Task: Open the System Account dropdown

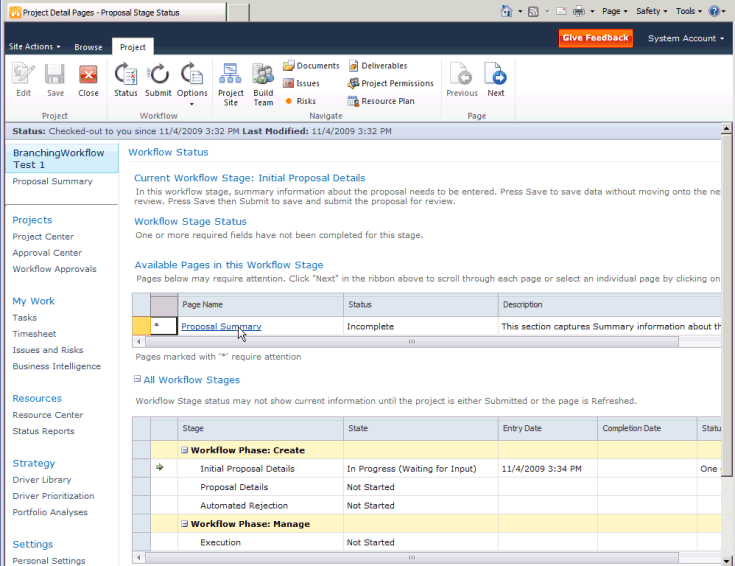Action: (x=686, y=38)
